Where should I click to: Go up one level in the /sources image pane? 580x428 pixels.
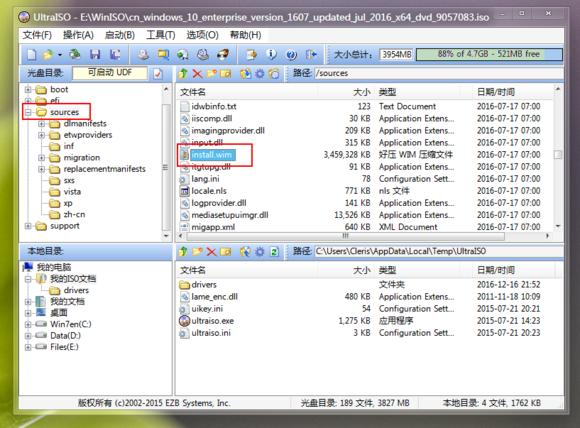[183, 74]
